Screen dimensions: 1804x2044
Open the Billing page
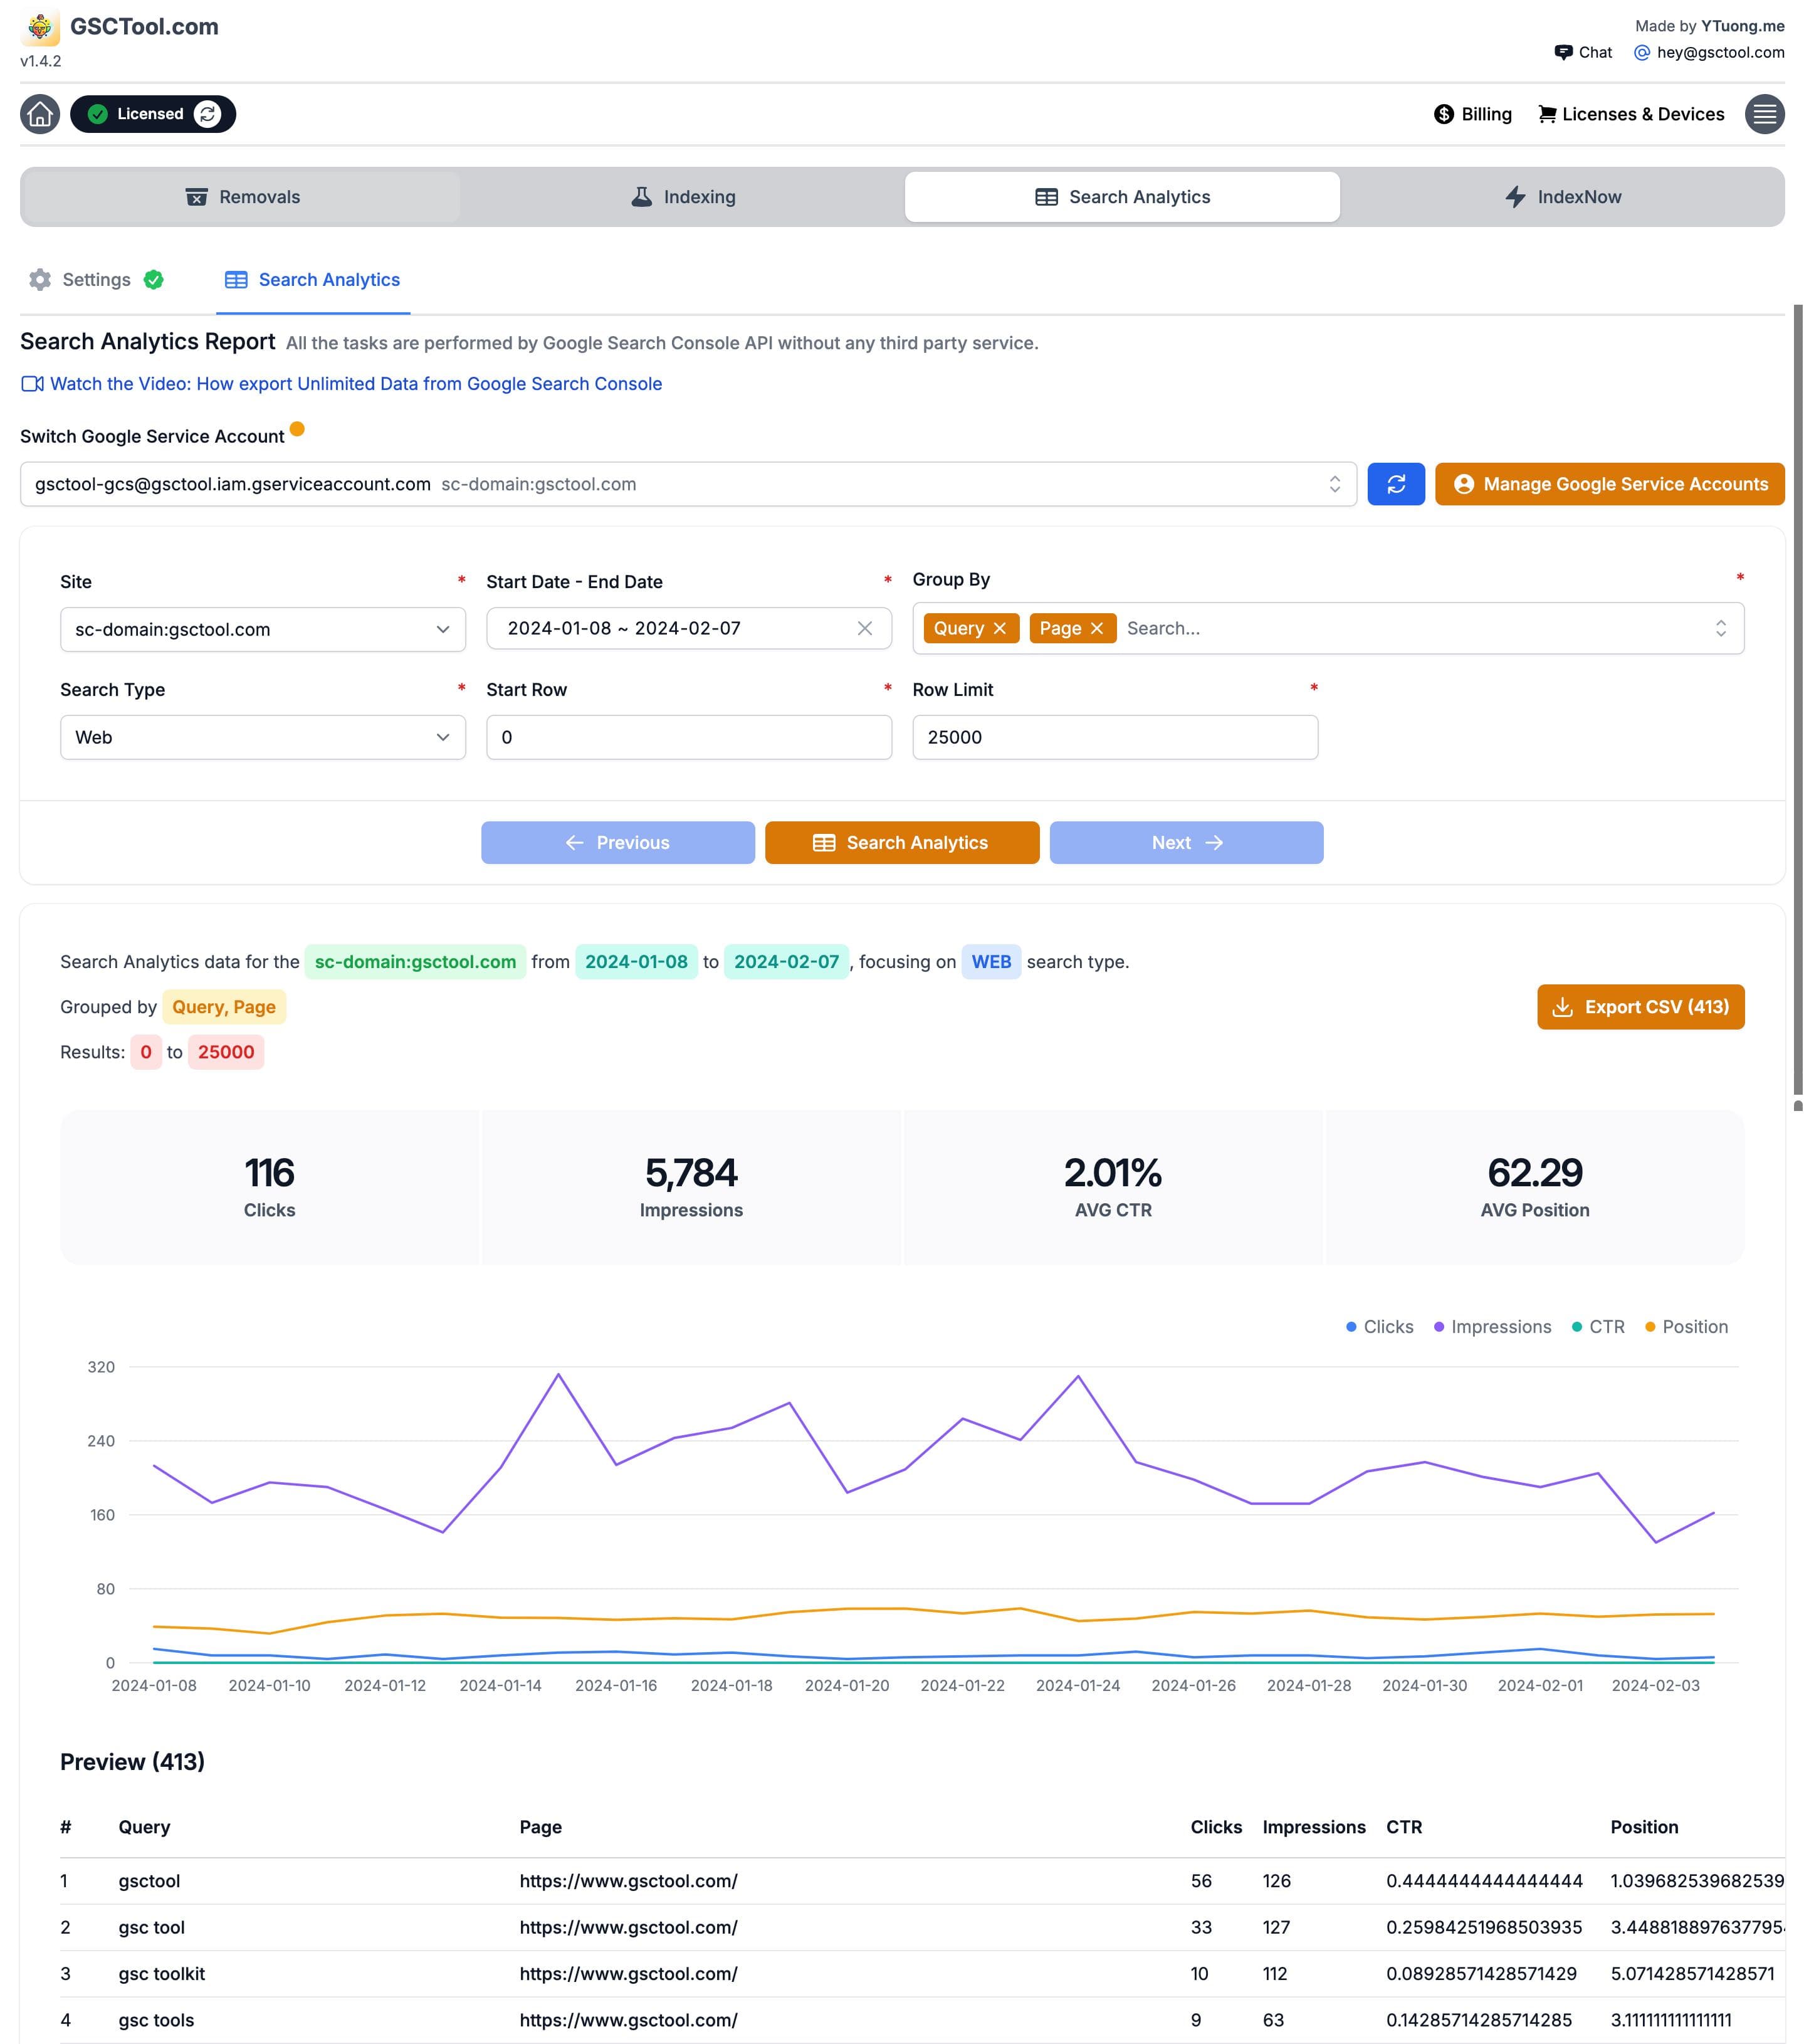(x=1472, y=114)
